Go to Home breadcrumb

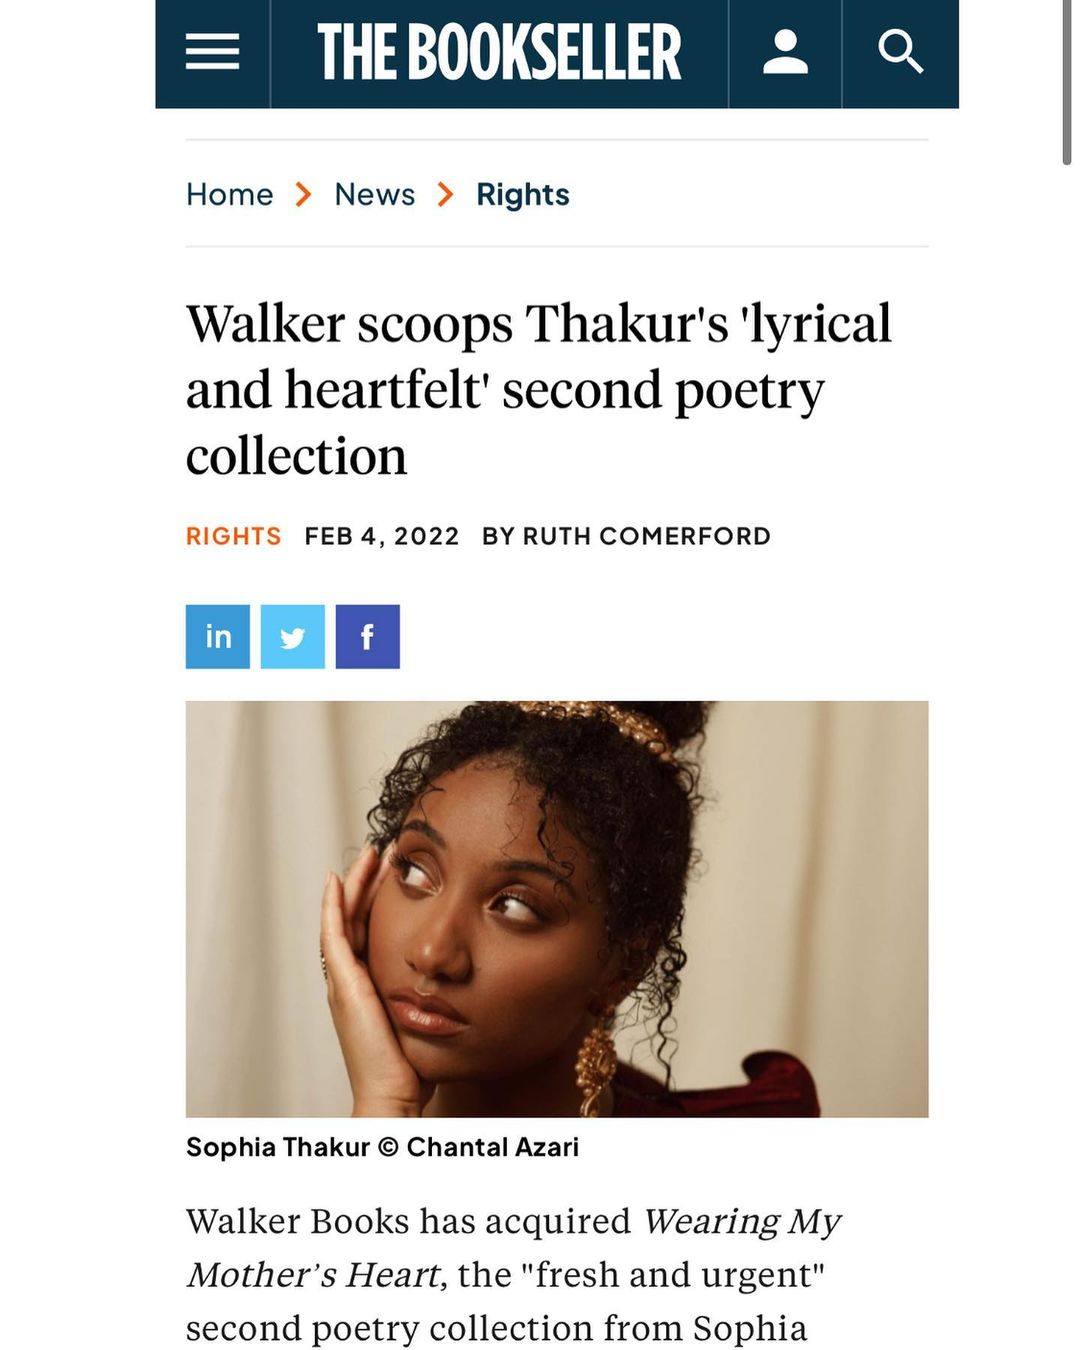230,194
